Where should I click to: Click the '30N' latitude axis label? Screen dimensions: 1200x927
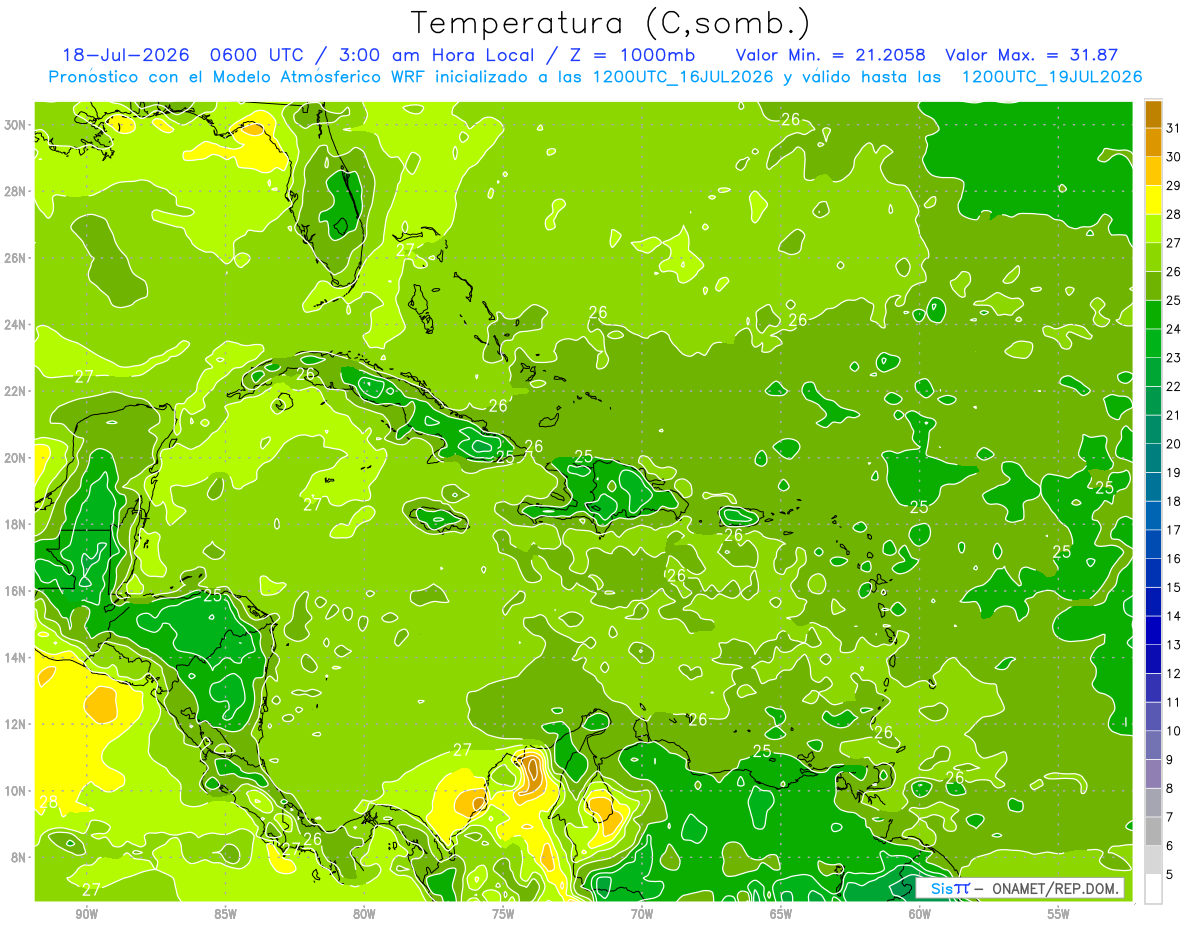point(15,125)
